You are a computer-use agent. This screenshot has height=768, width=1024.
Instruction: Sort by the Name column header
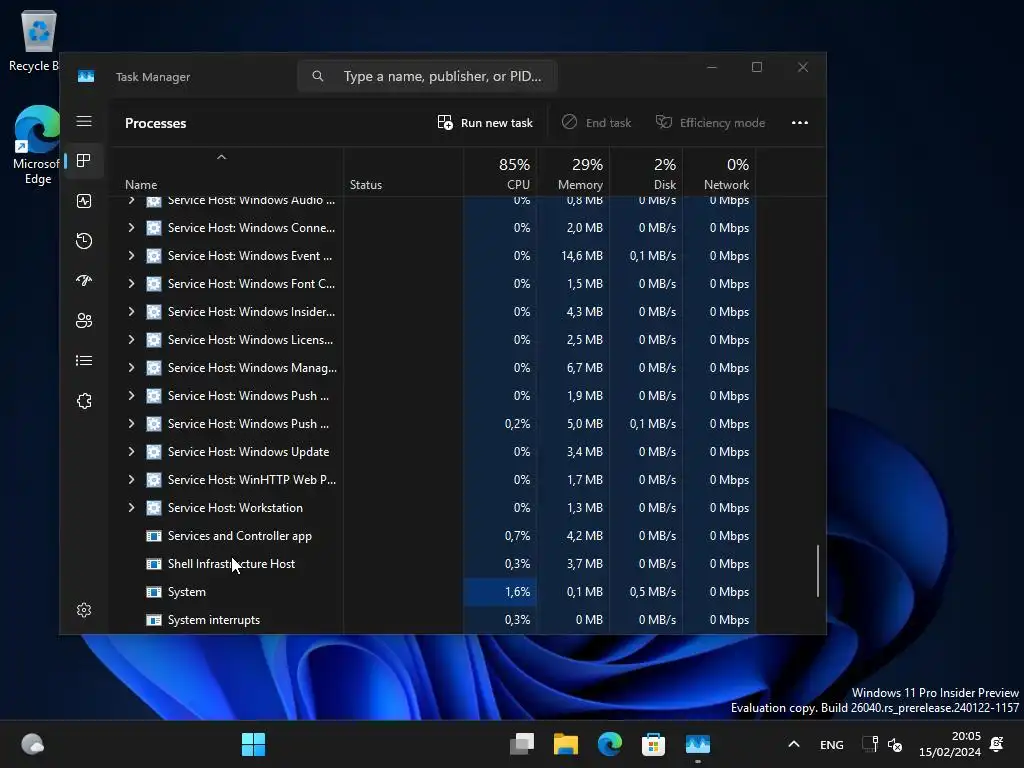tap(226, 172)
